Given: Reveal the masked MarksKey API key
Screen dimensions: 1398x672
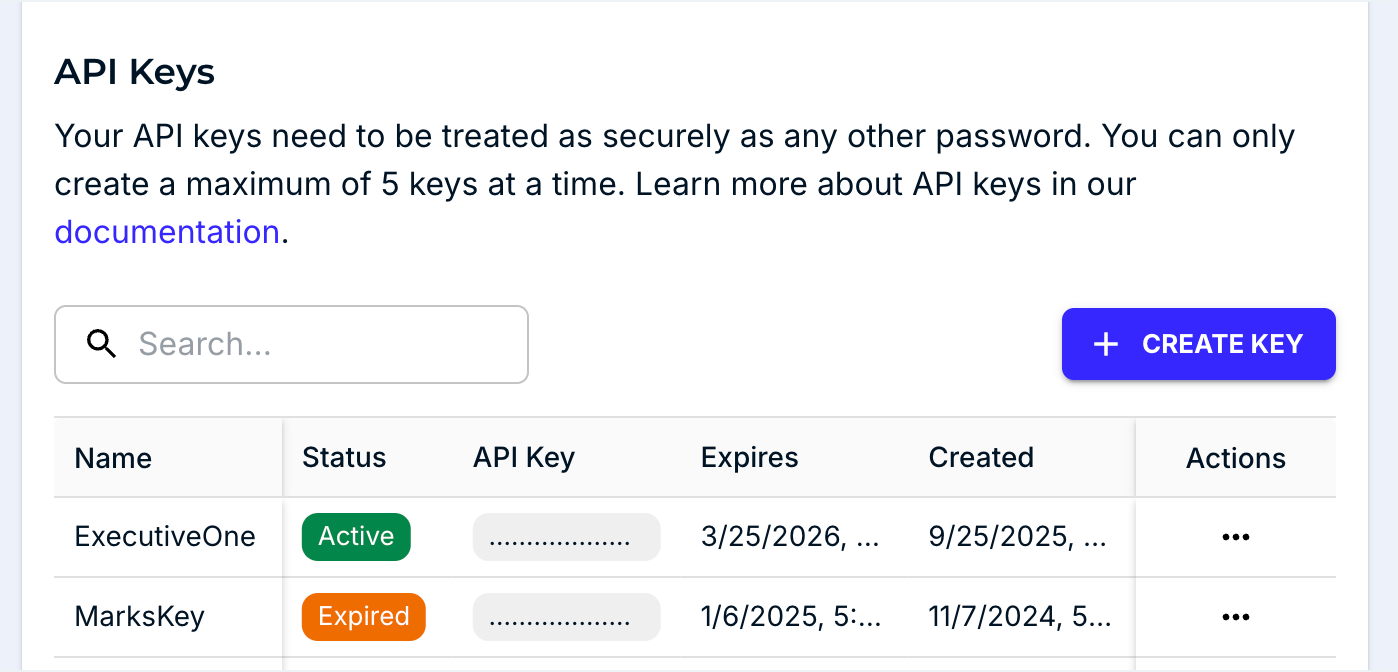Looking at the screenshot, I should pos(566,617).
